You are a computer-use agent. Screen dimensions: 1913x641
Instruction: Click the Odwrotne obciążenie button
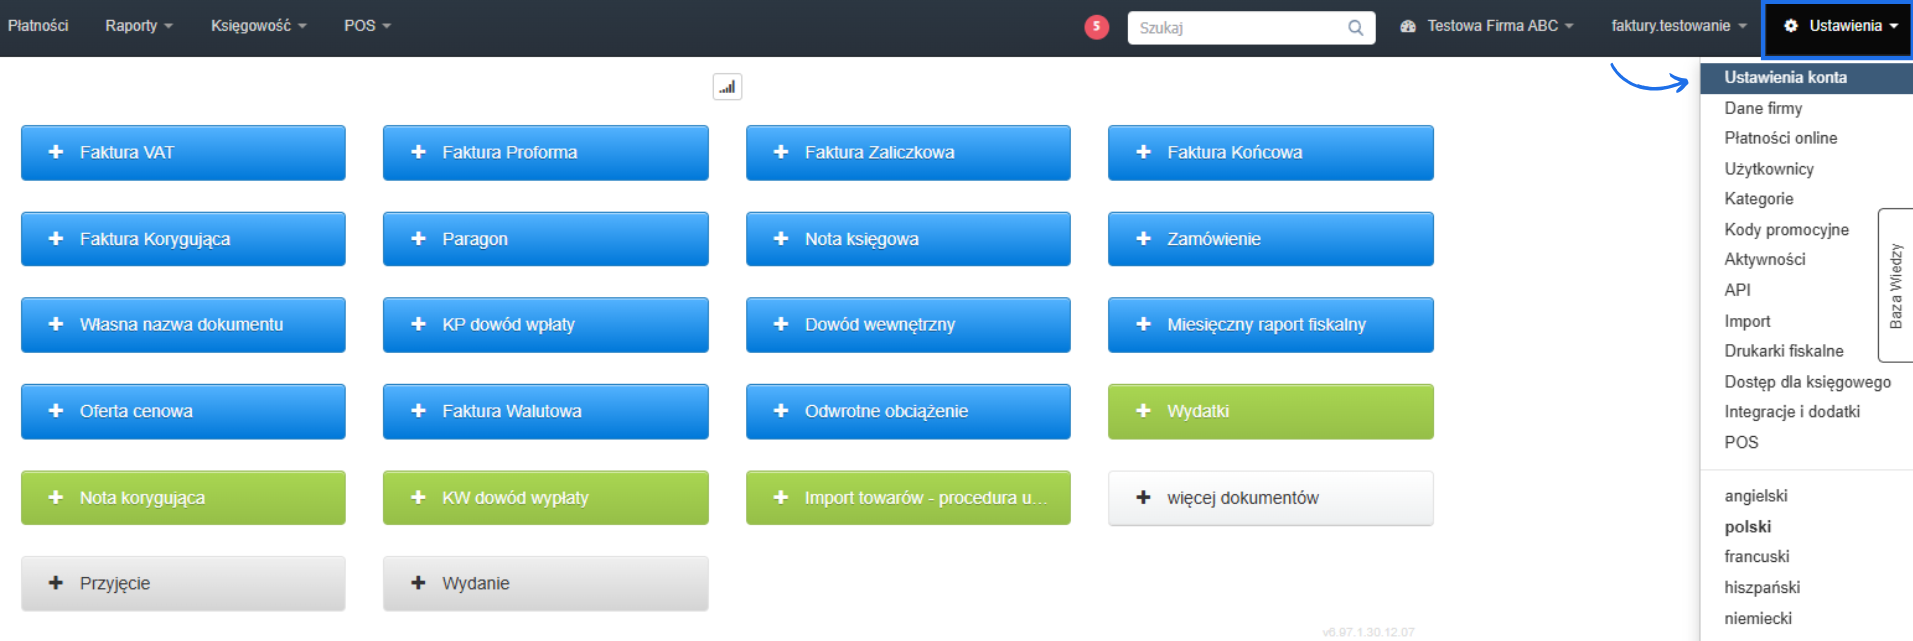(x=908, y=412)
